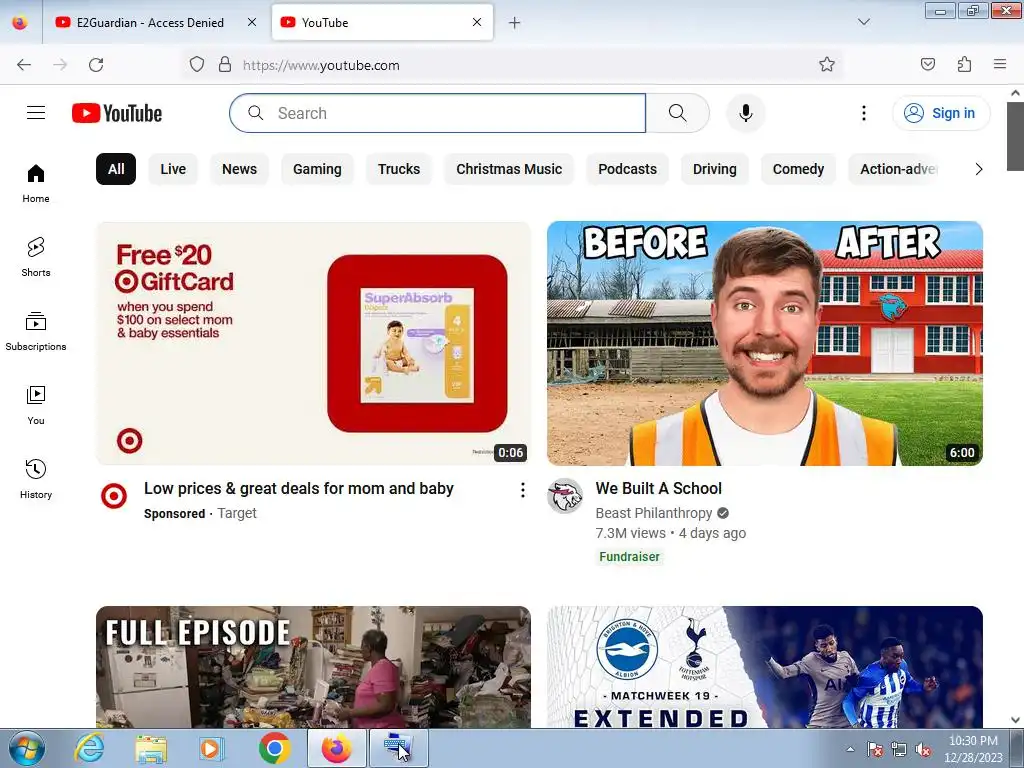Open the FULL EPISODE video thumbnail
The width and height of the screenshot is (1024, 768).
tap(313, 667)
